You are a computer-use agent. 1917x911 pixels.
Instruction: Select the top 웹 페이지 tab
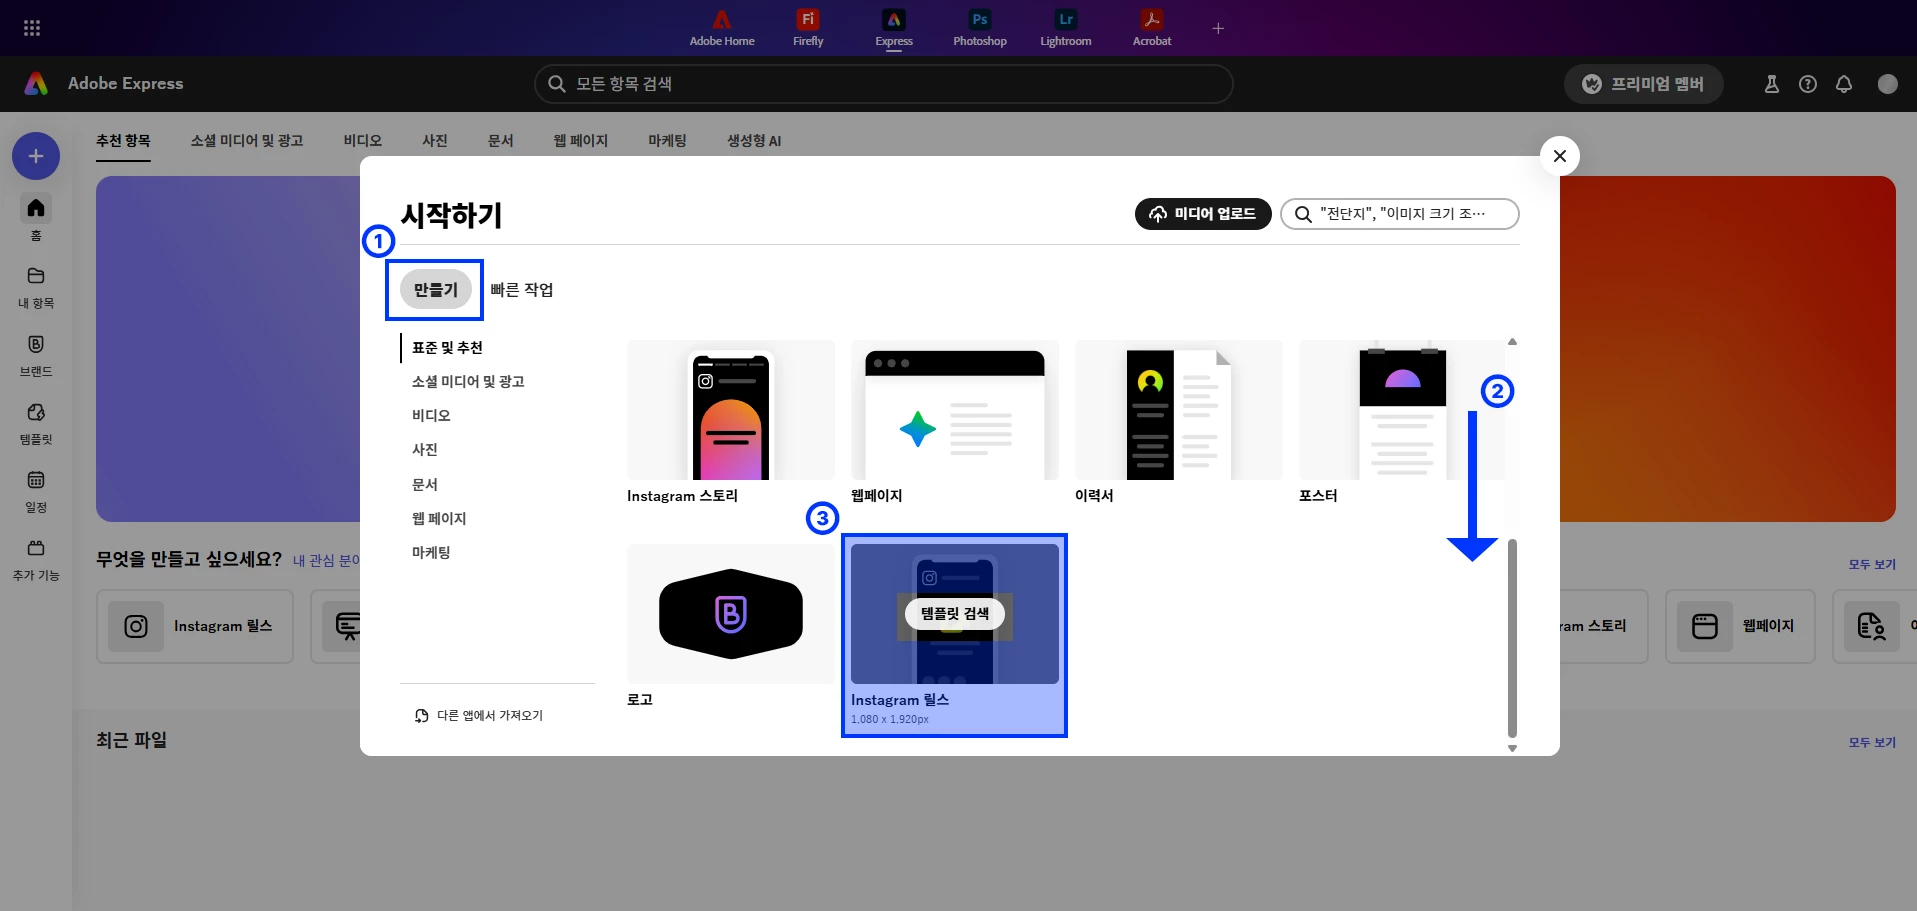(x=581, y=141)
